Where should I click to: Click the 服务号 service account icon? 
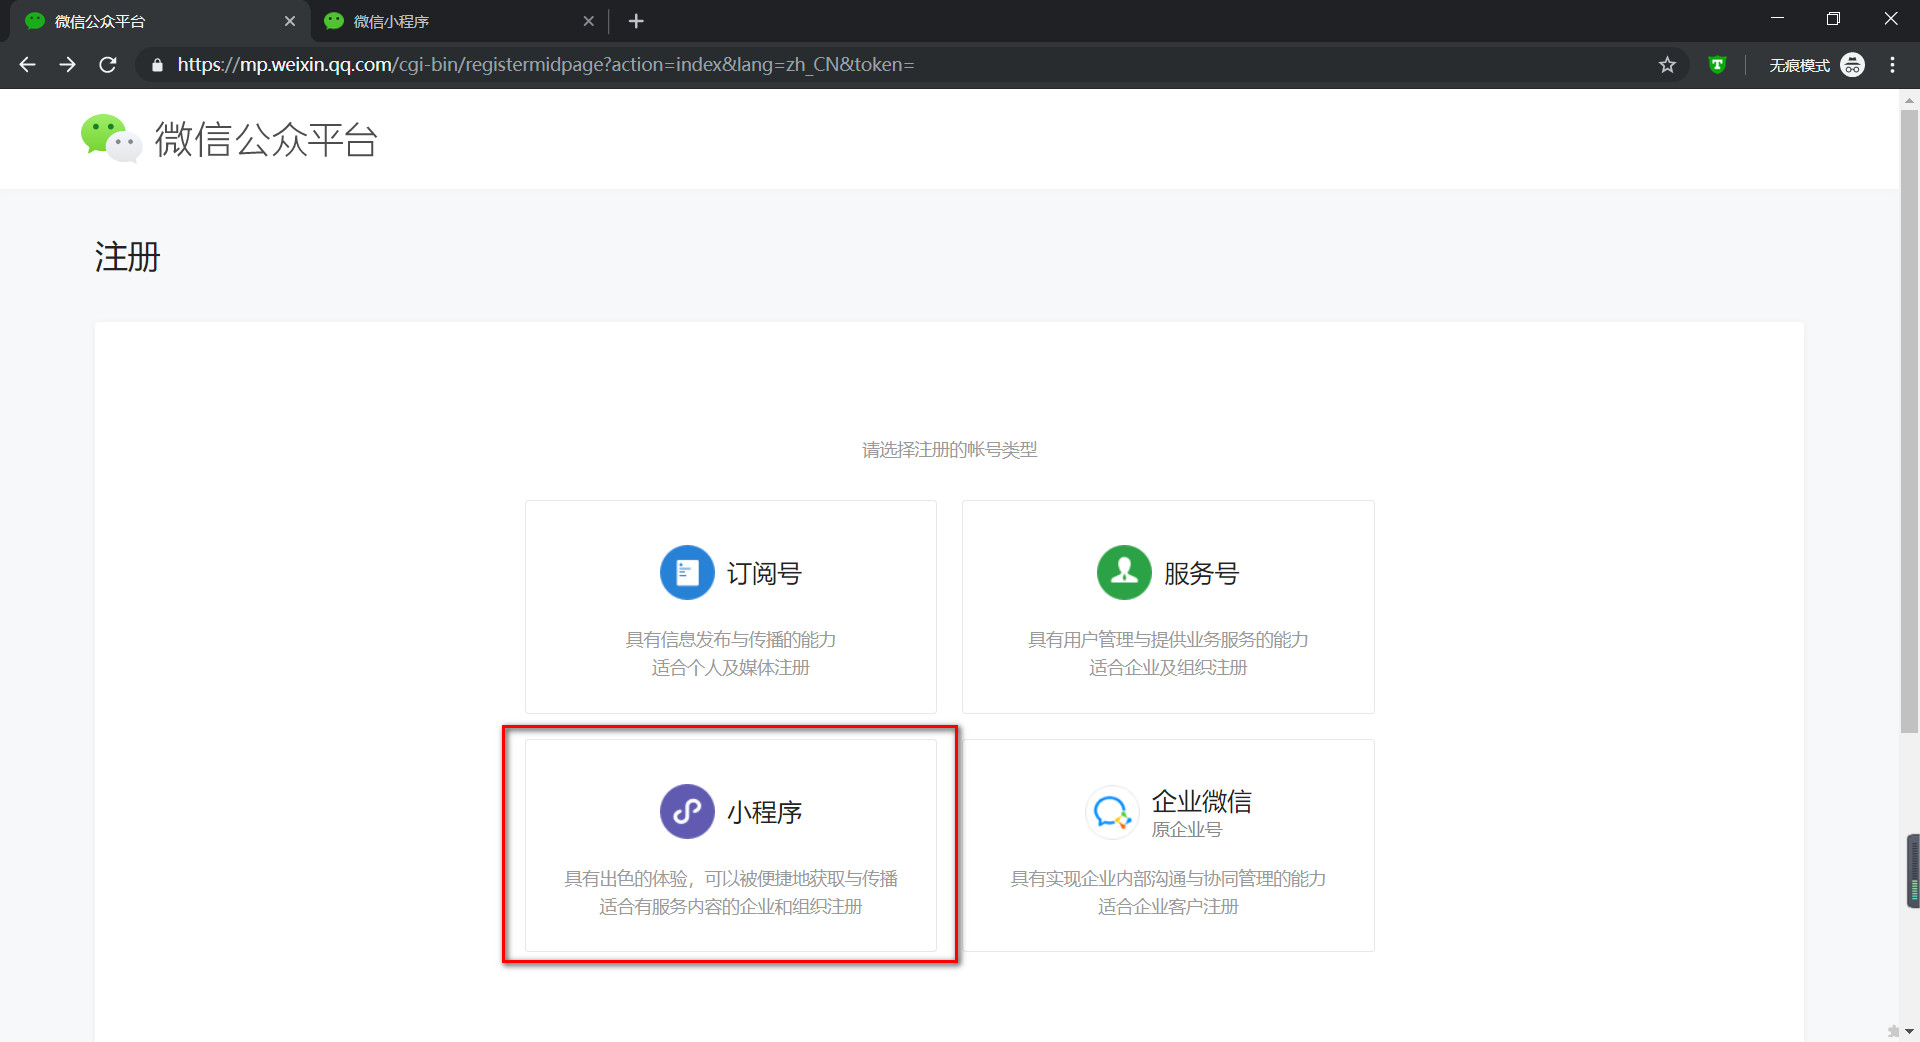pos(1123,572)
